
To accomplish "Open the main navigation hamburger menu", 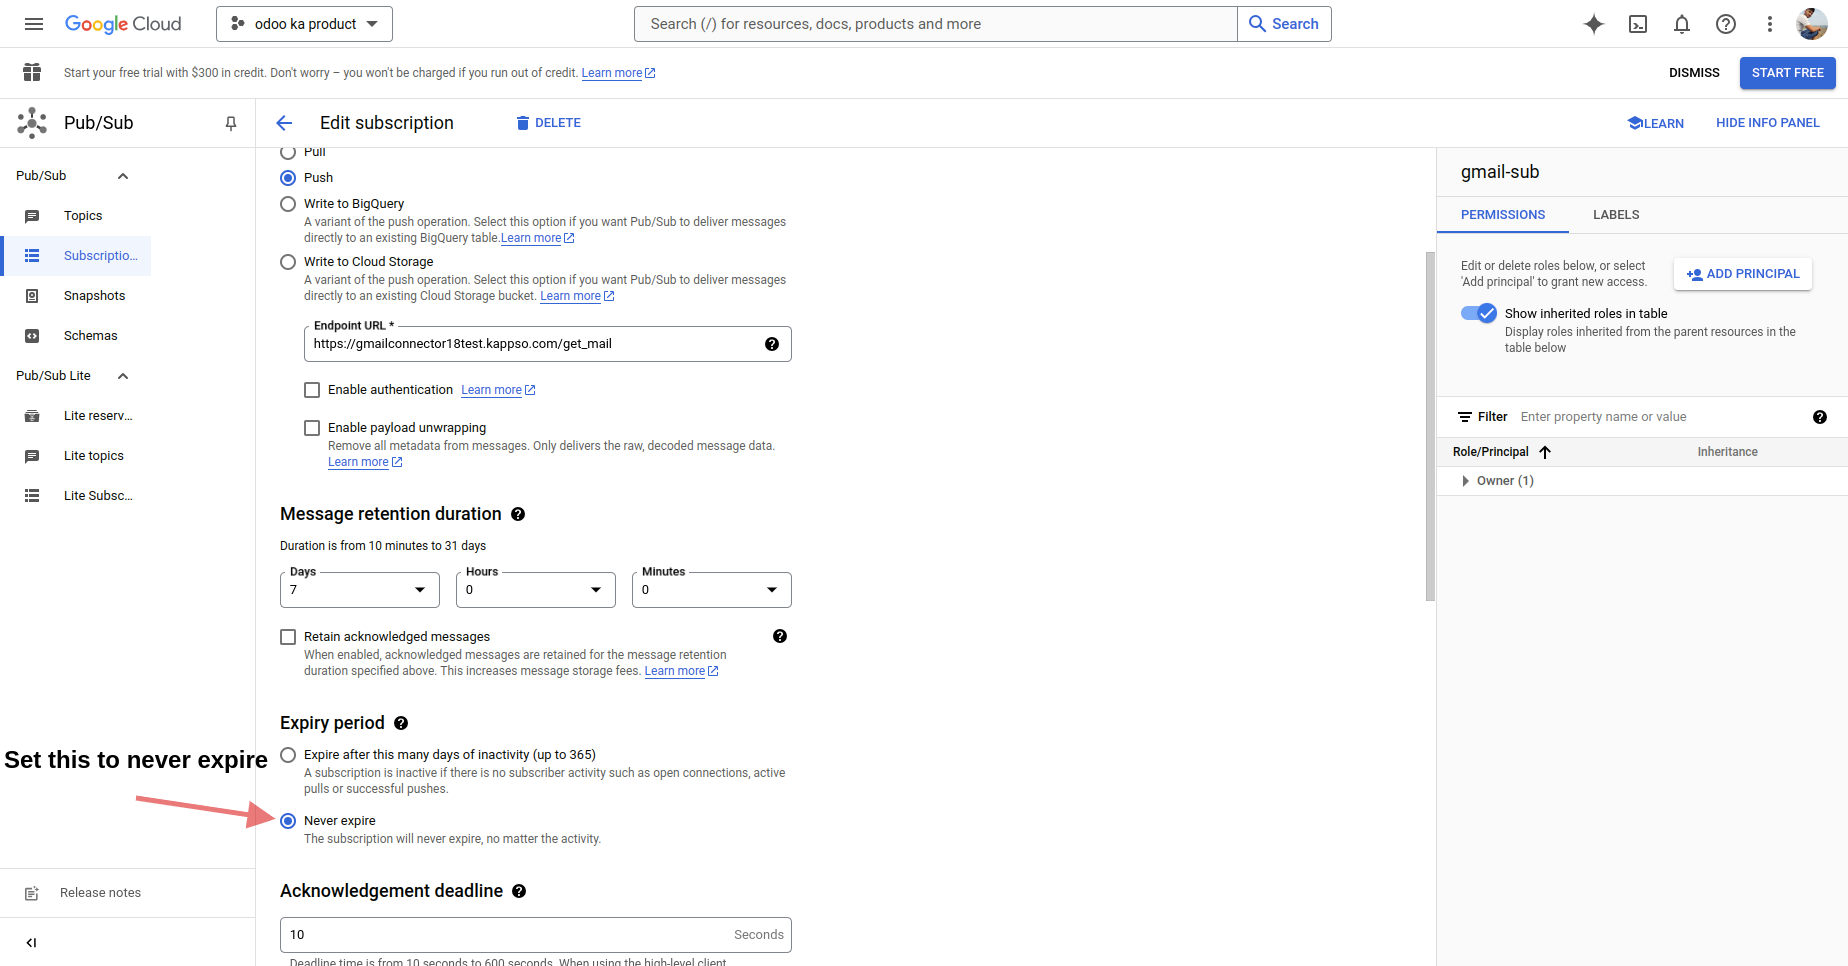I will (34, 24).
